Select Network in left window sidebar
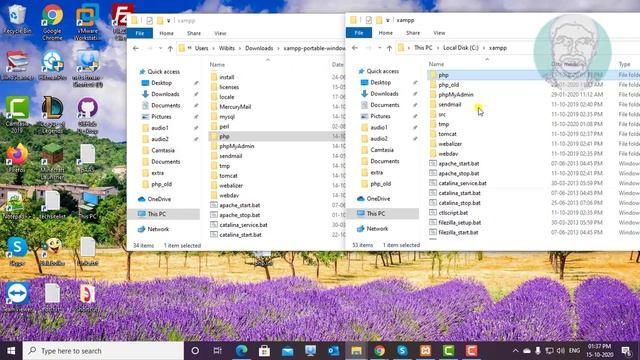The width and height of the screenshot is (640, 360). point(158,229)
